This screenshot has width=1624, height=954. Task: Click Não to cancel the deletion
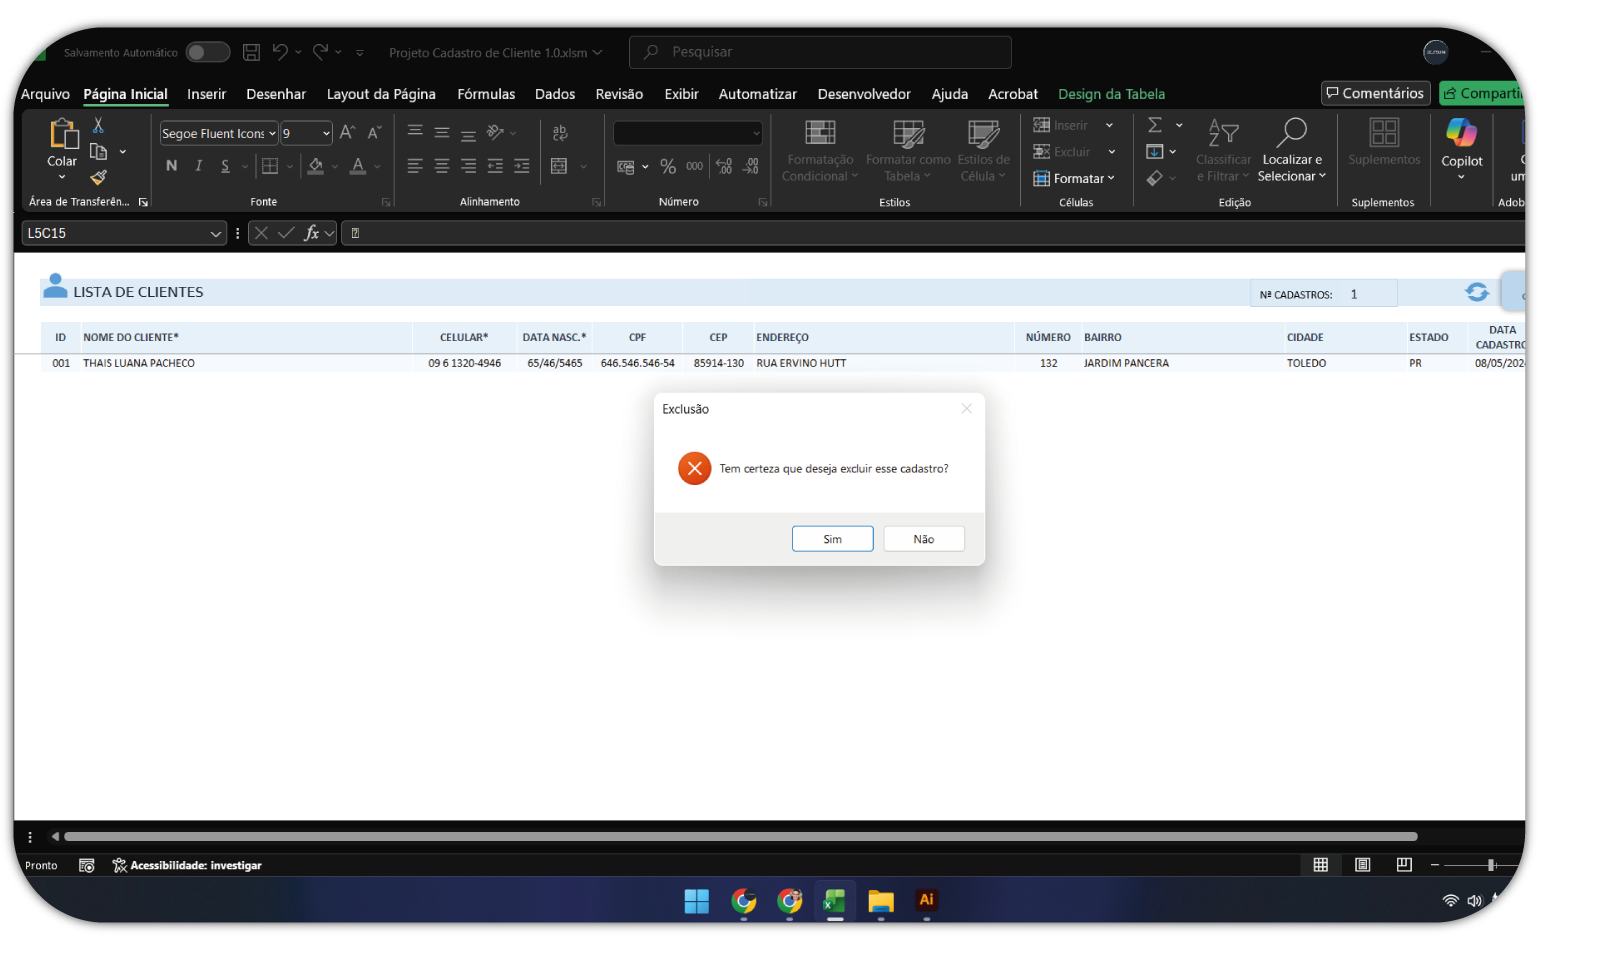click(x=923, y=539)
